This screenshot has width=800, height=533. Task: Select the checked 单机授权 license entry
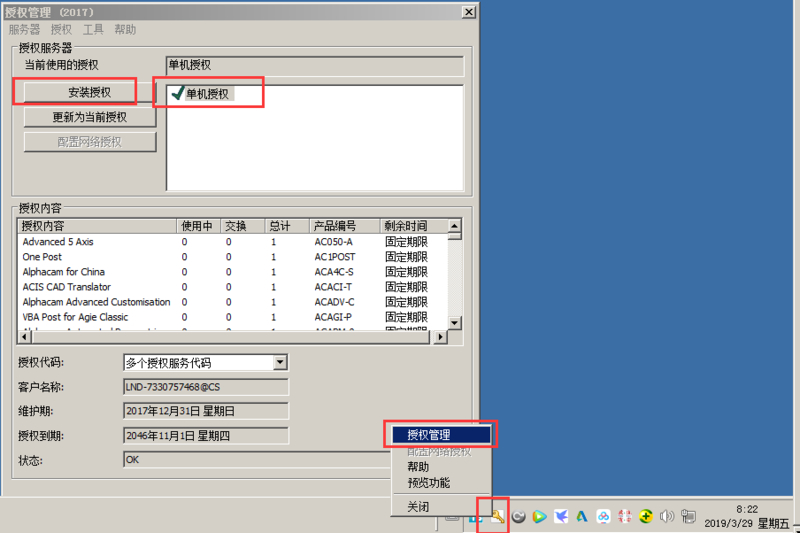[x=206, y=94]
